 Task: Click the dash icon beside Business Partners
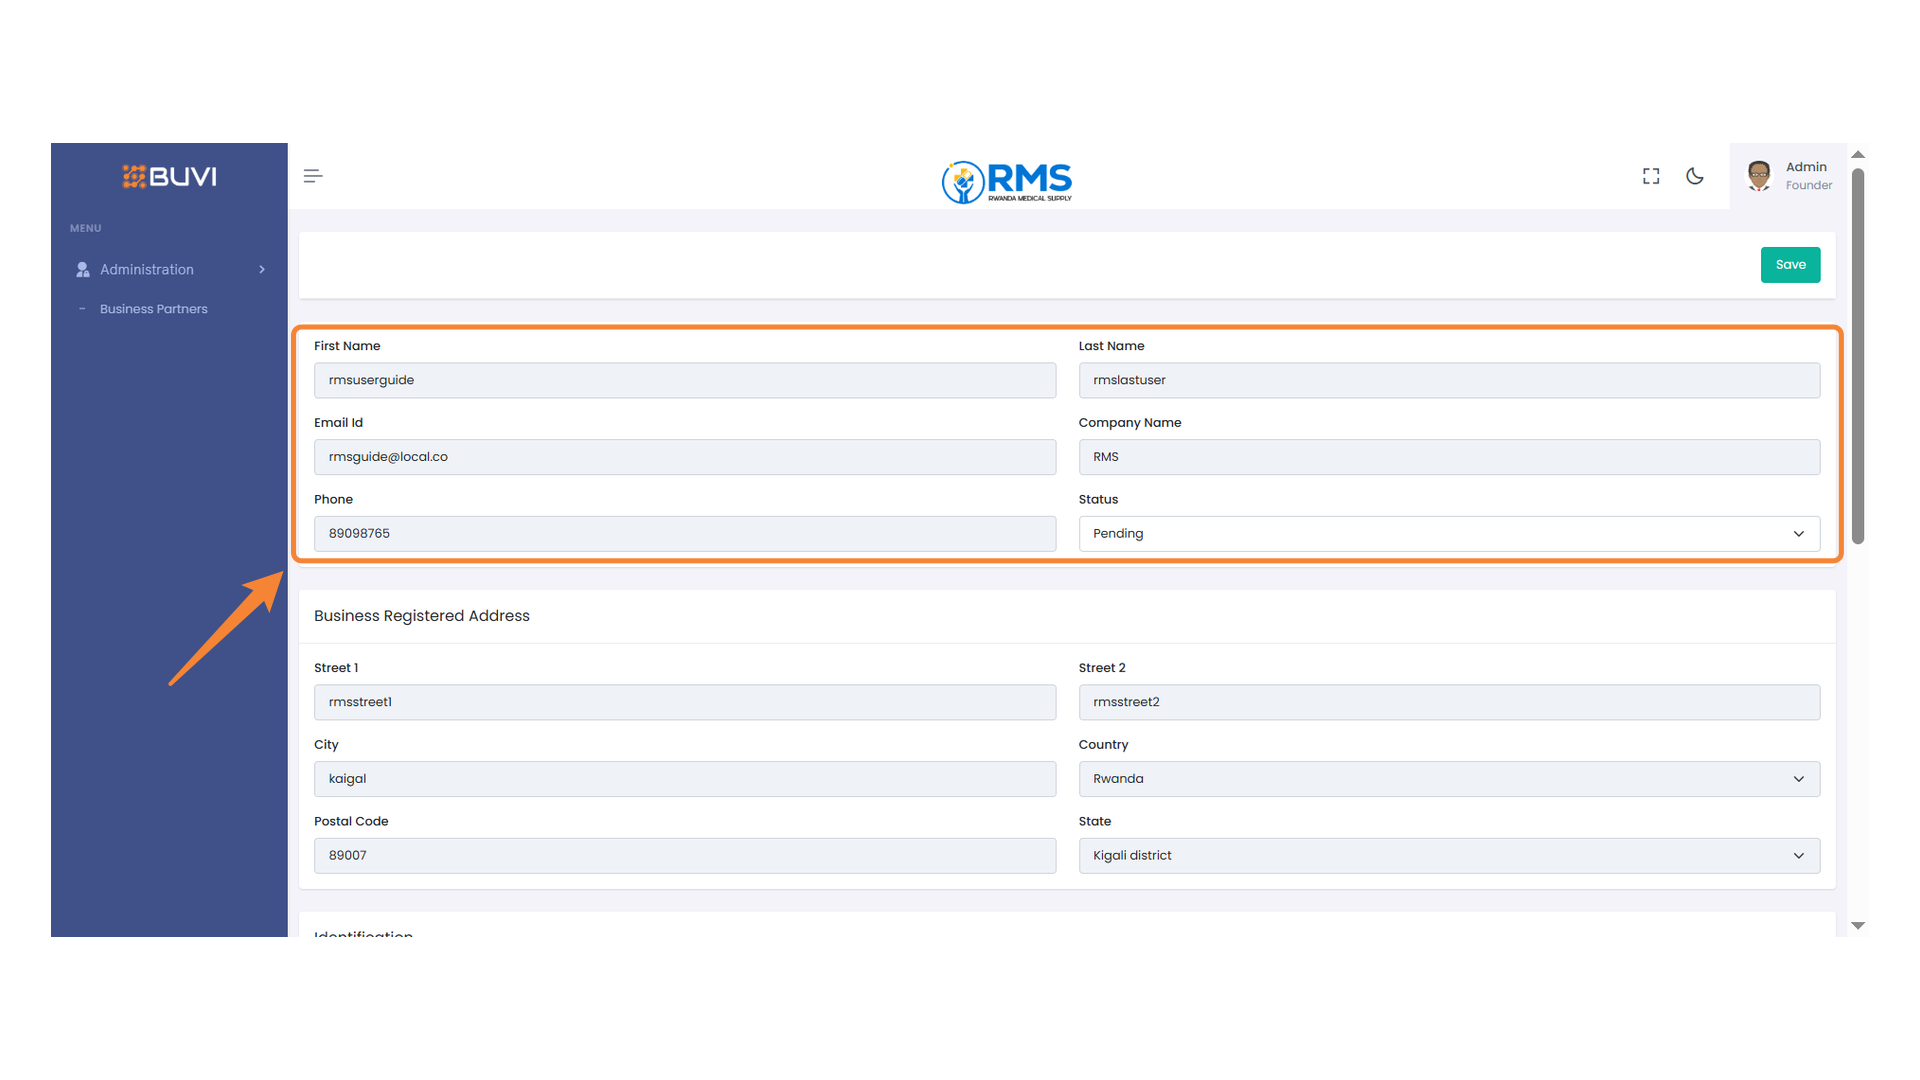pos(84,308)
